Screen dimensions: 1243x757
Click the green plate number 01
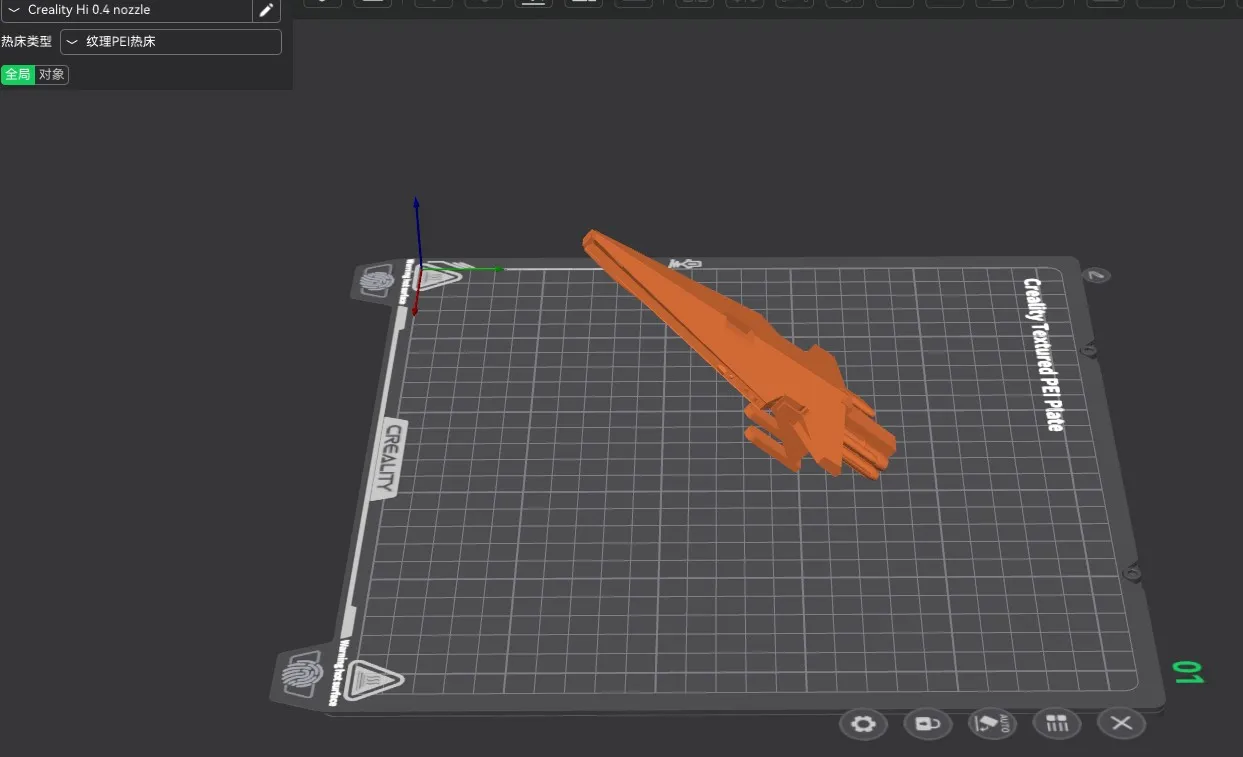(1188, 672)
